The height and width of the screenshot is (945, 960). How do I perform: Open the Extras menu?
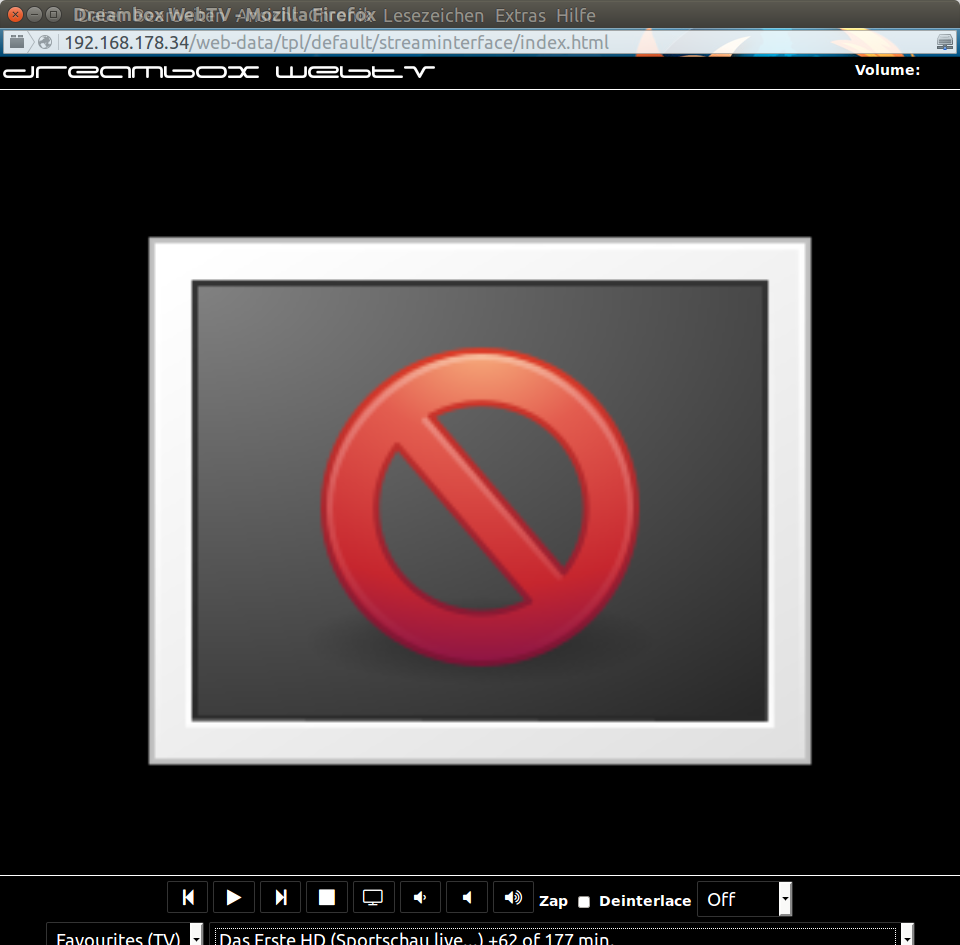coord(520,15)
